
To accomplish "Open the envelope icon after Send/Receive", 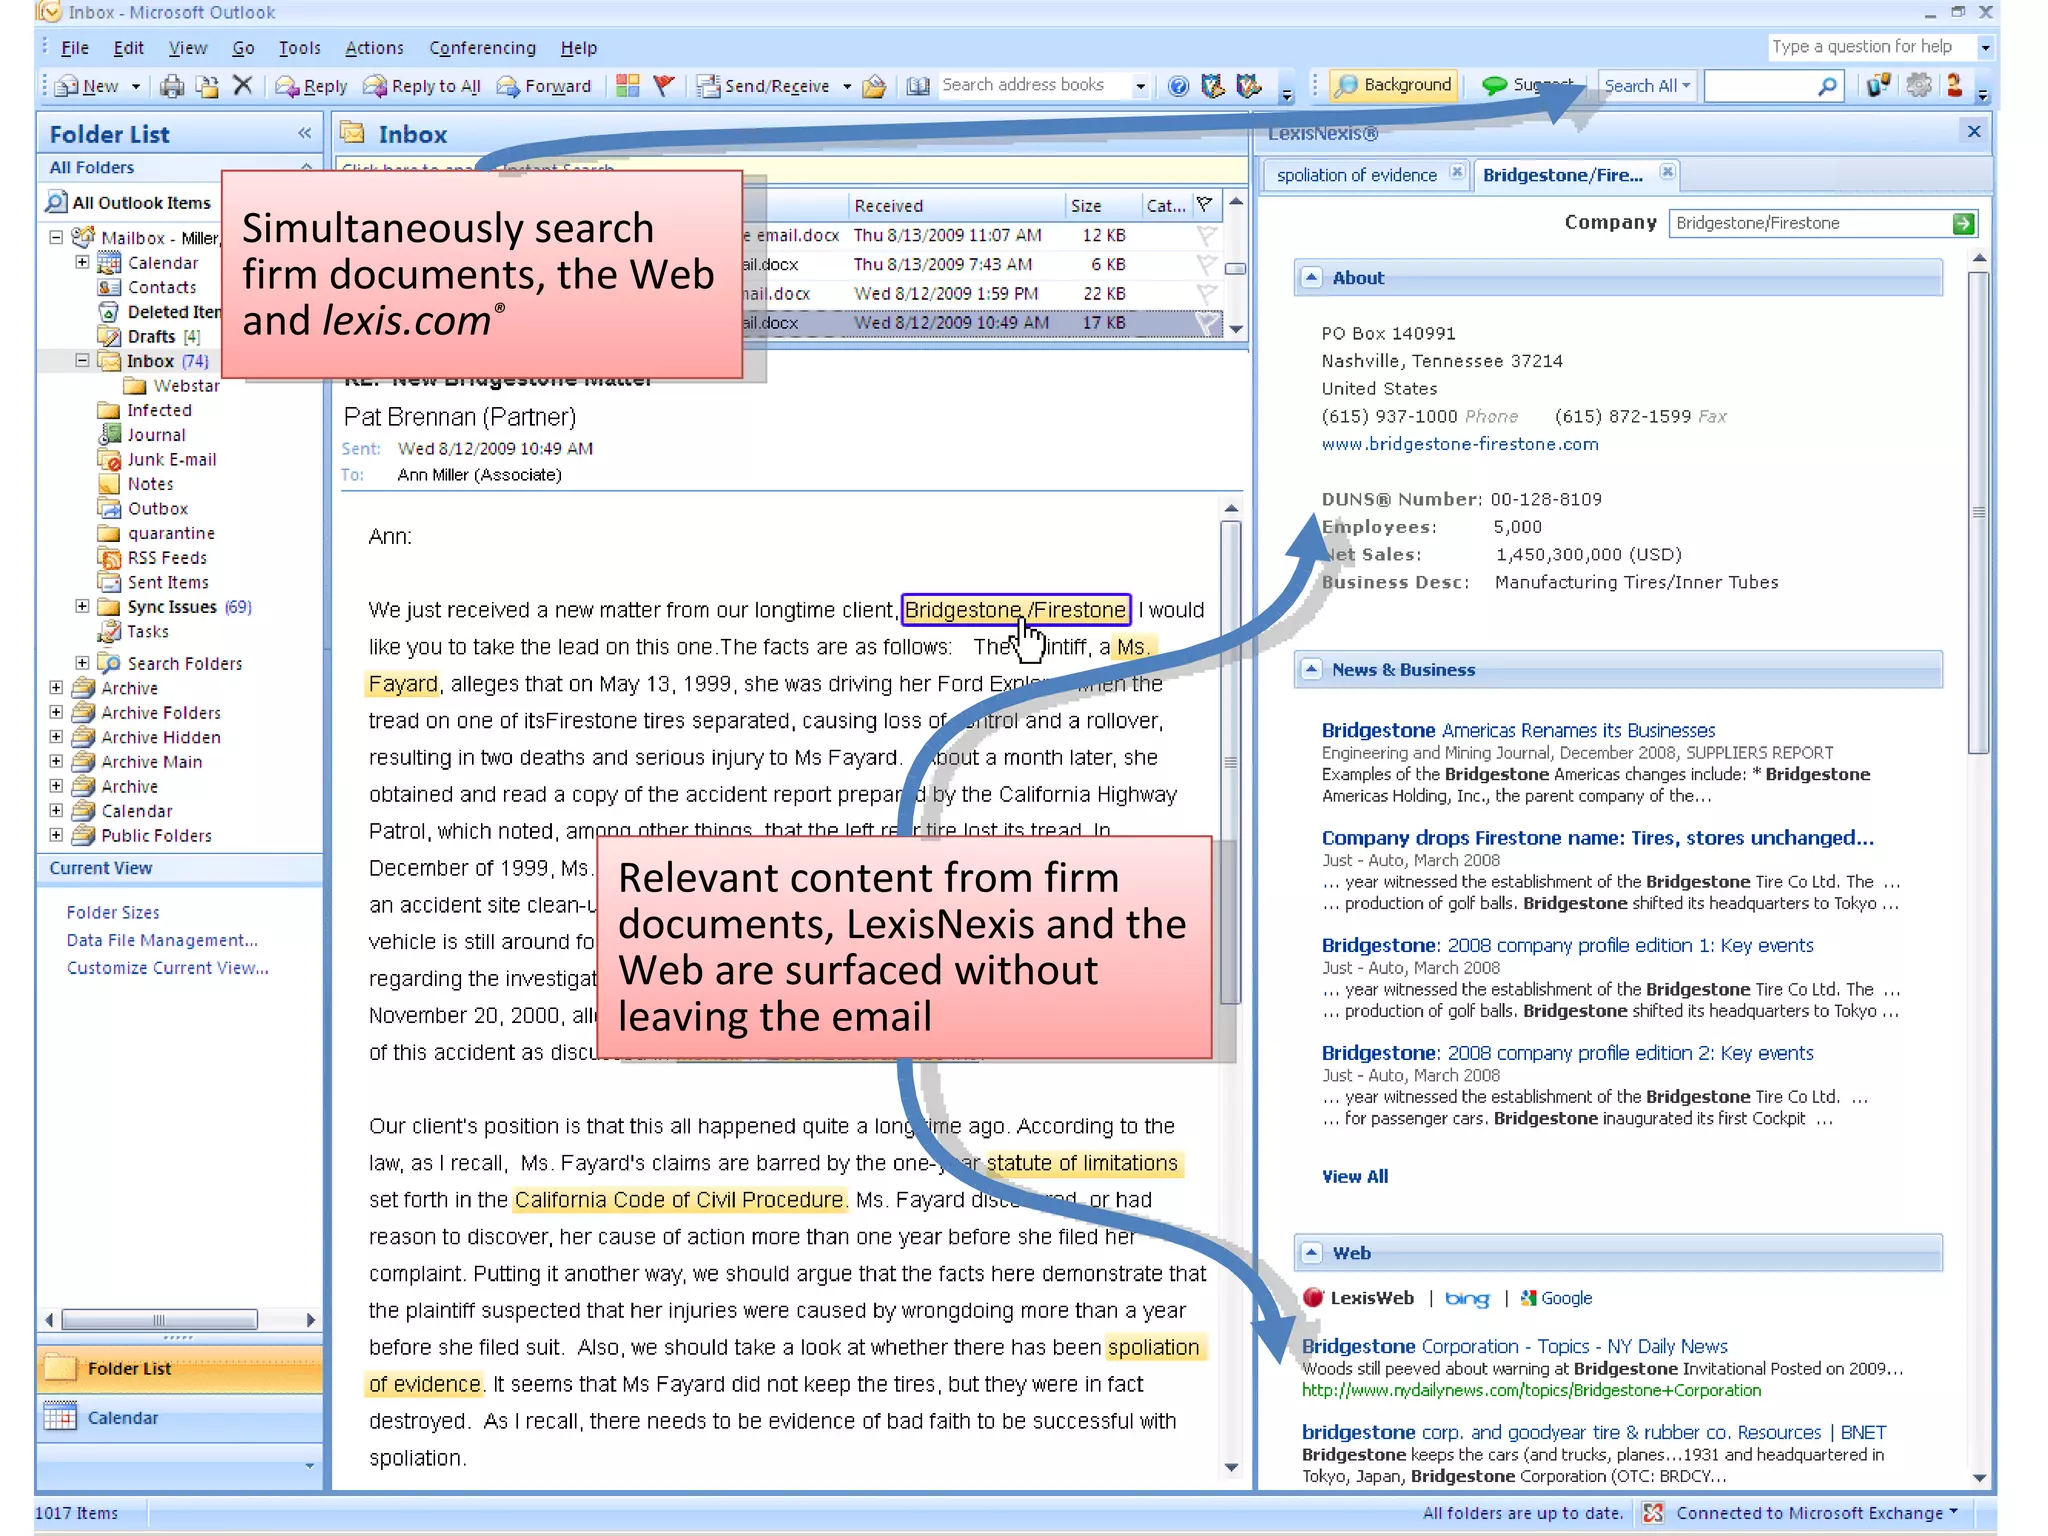I will pyautogui.click(x=874, y=86).
